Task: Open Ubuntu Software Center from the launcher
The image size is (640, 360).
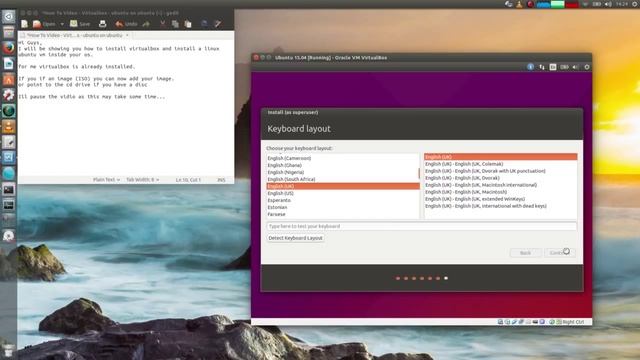Action: tap(9, 80)
